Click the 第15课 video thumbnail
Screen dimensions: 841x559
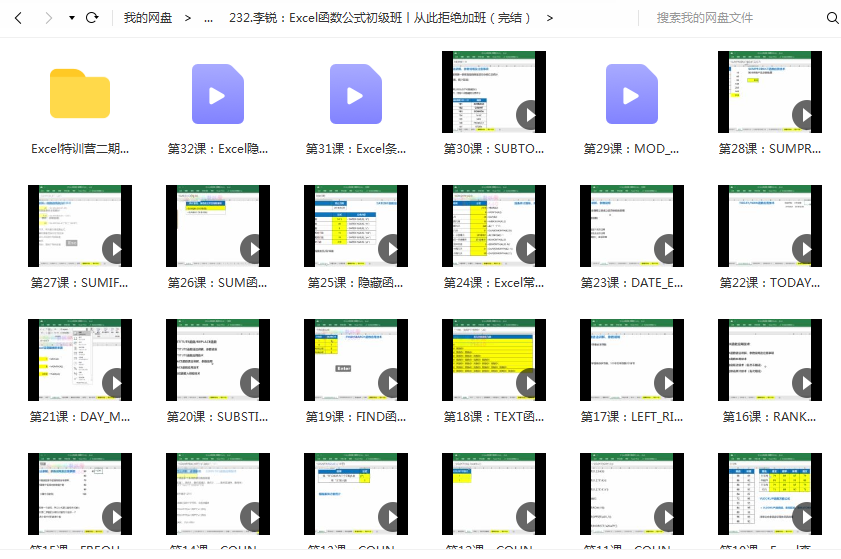tap(80, 494)
